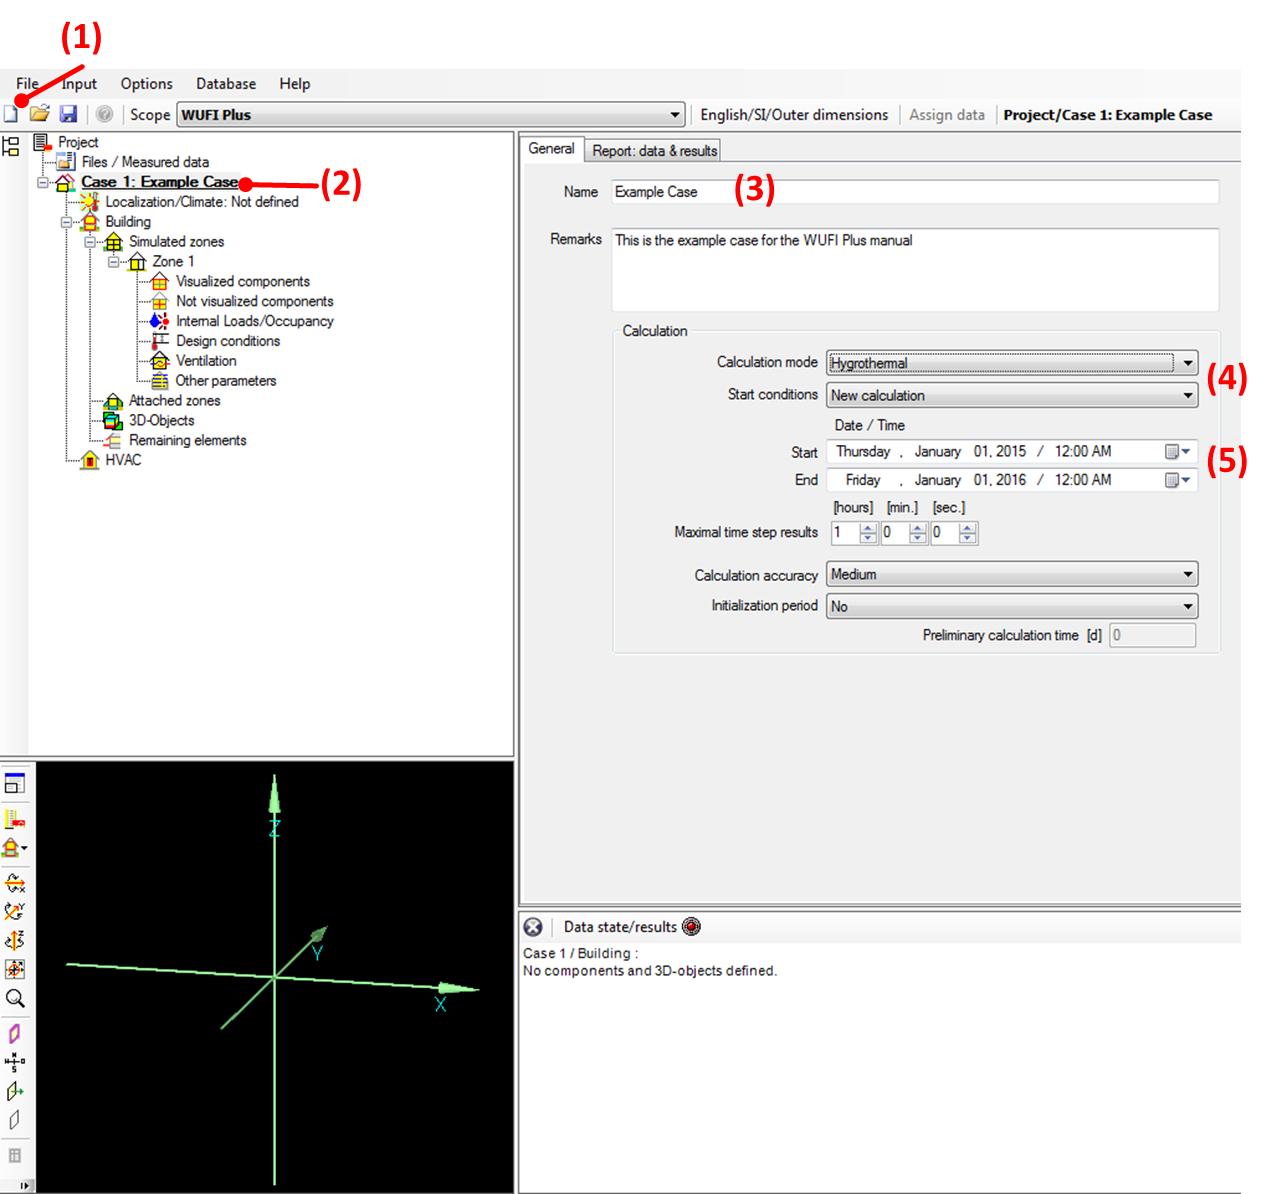Click the greyed grid icon in the 3D tools
1276x1194 pixels.
pos(14,1155)
